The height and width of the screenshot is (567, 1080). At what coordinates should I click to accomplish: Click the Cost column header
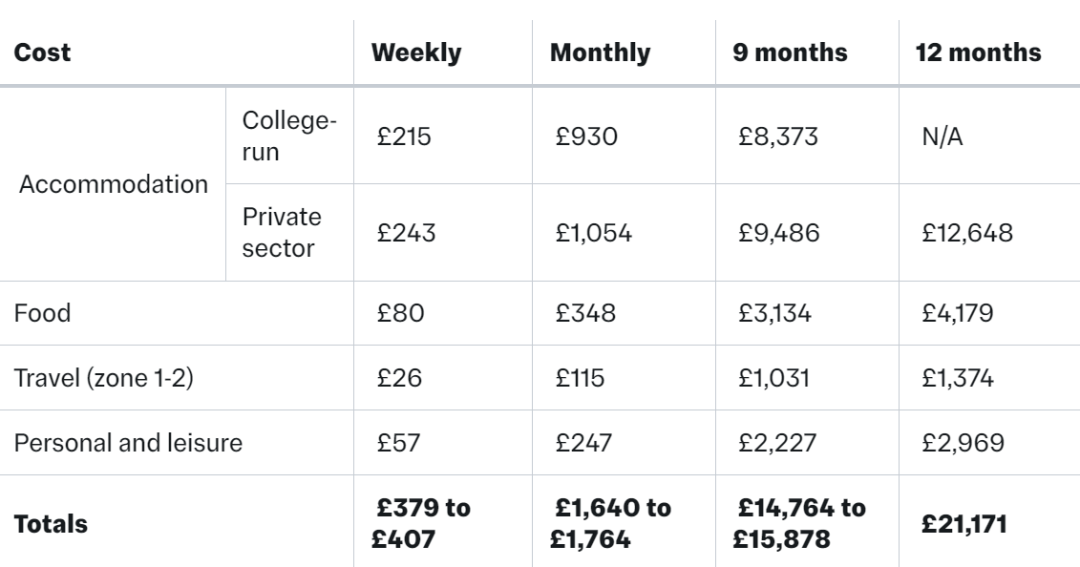pos(43,53)
